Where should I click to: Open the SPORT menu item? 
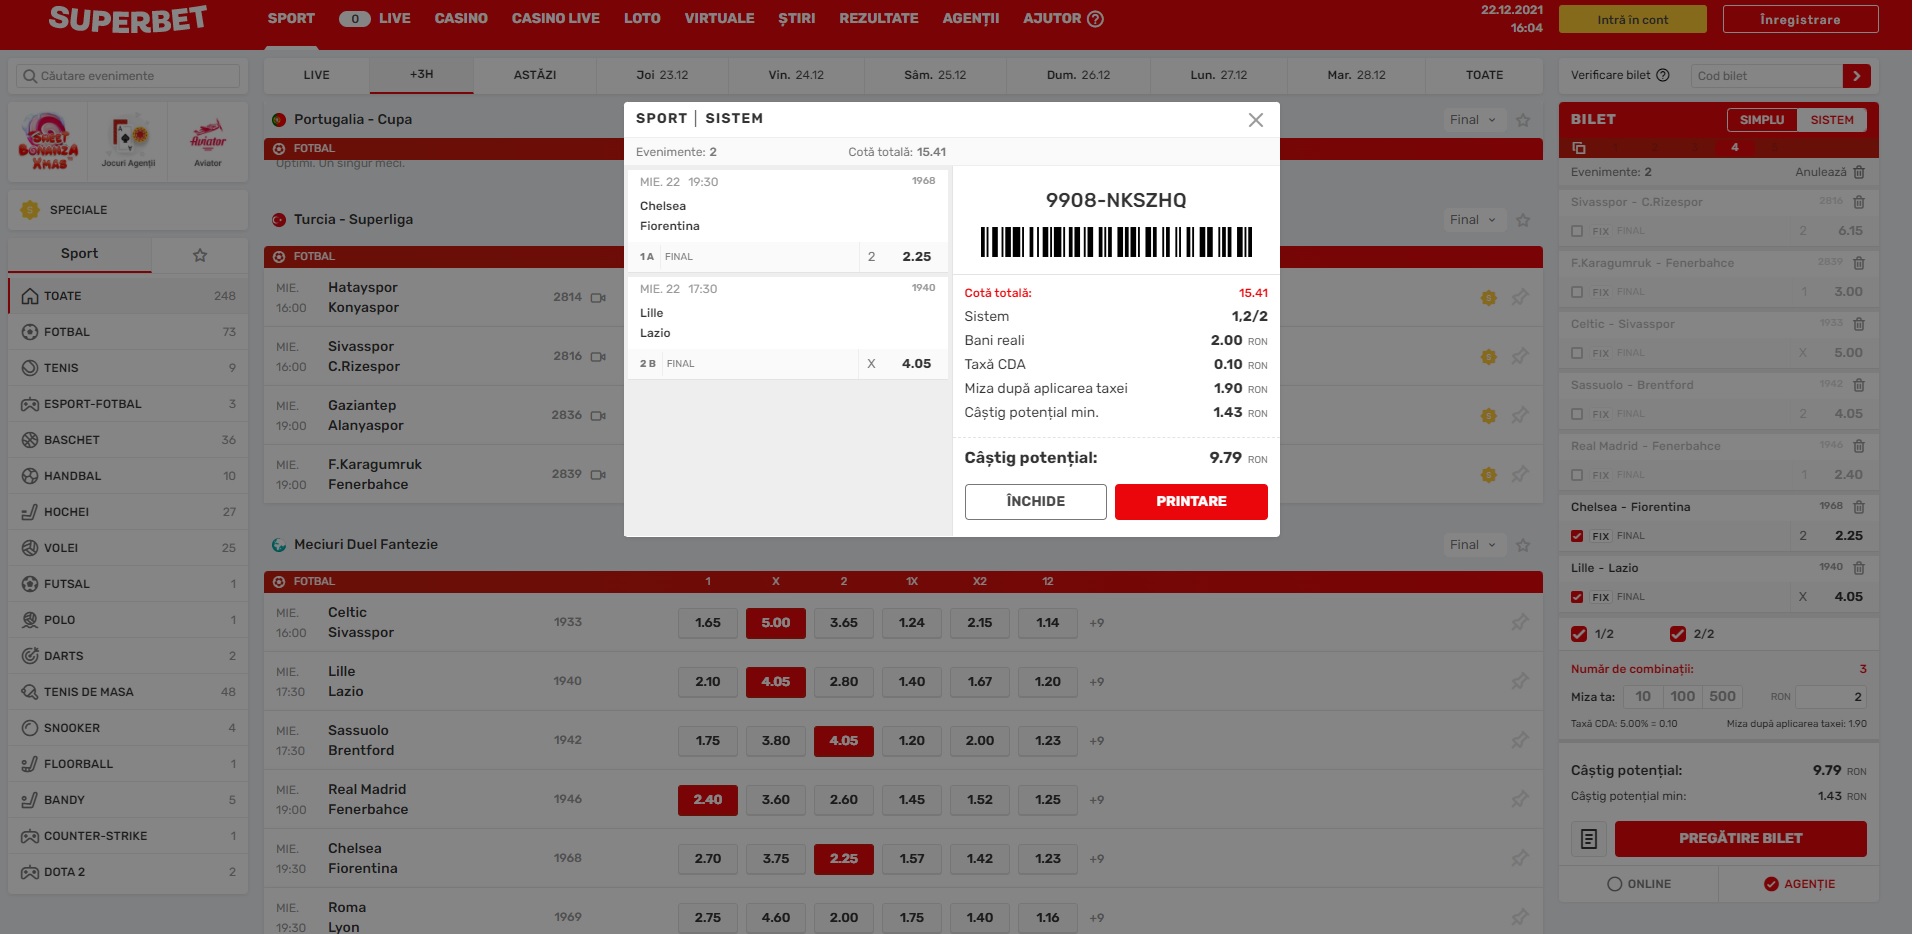point(291,18)
